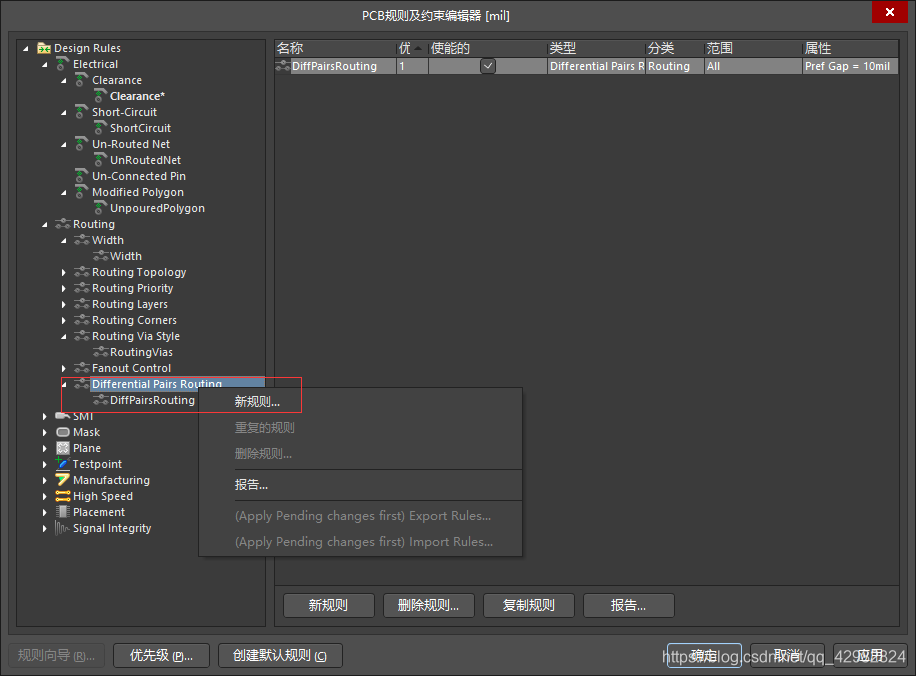Click the Electrical category icon
The height and width of the screenshot is (676, 916).
click(63, 64)
